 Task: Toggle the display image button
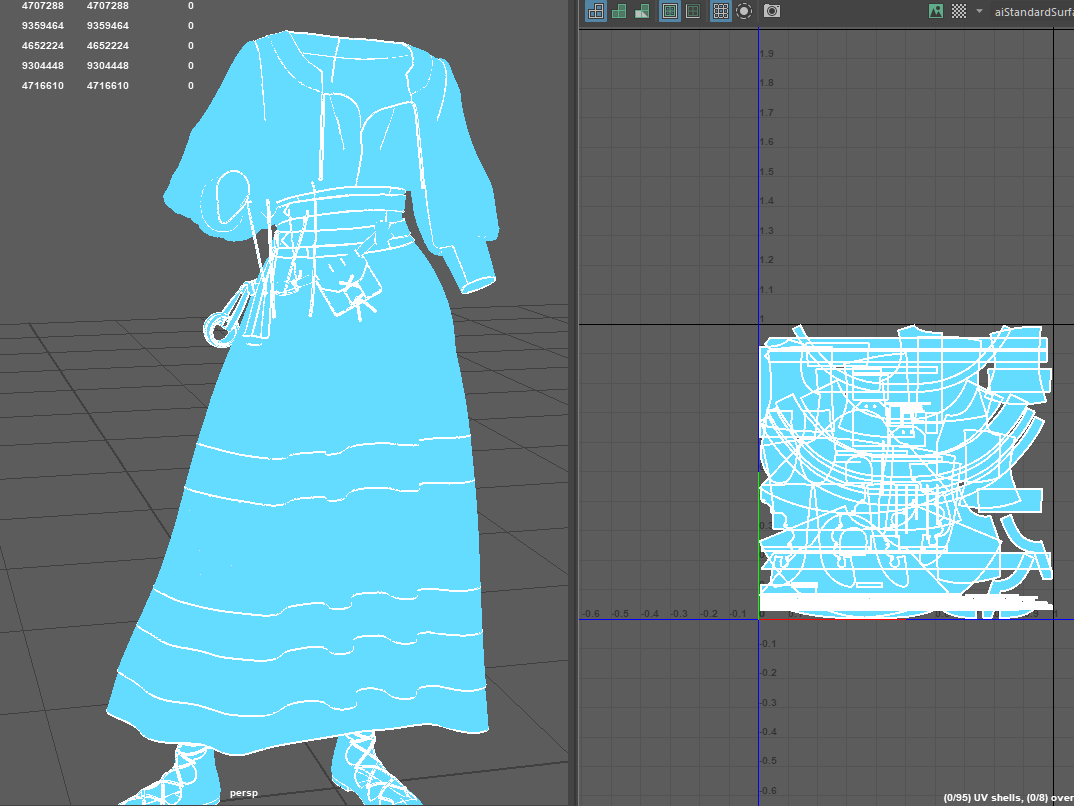point(936,11)
